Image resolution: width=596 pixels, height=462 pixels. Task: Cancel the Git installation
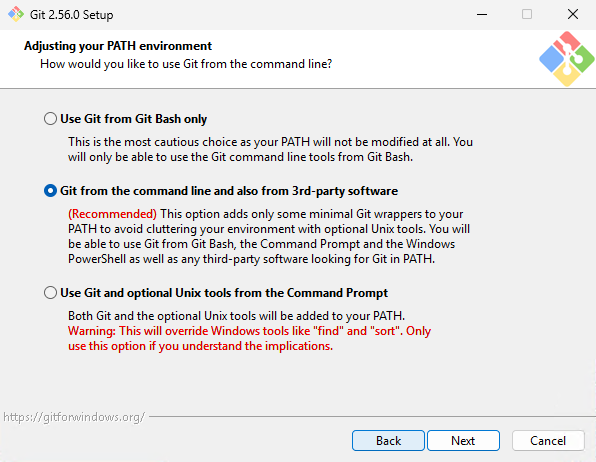(548, 440)
